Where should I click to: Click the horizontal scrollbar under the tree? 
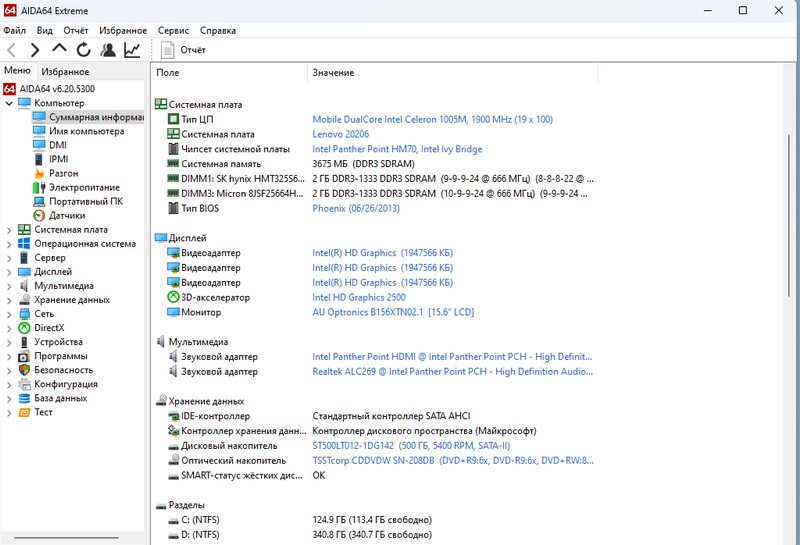tap(66, 537)
